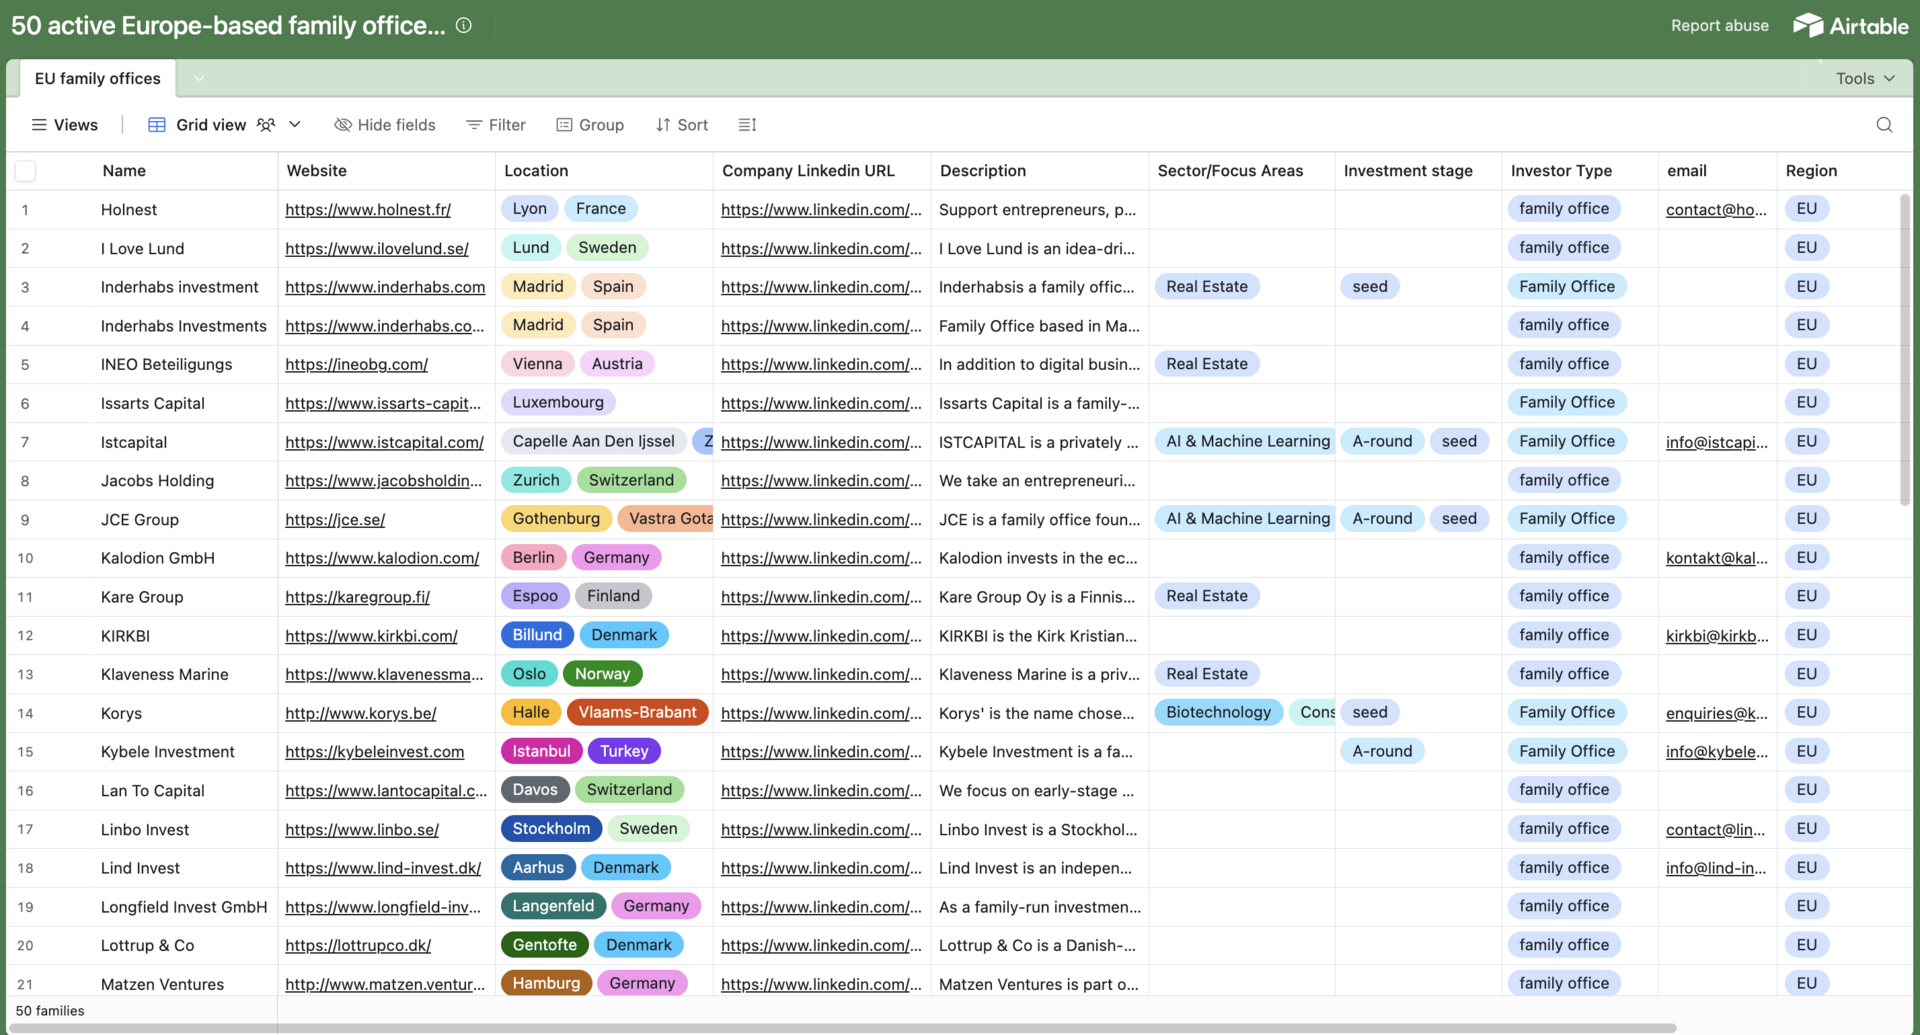Expand the Grid view dropdown chevron
This screenshot has height=1035, width=1920.
(295, 125)
